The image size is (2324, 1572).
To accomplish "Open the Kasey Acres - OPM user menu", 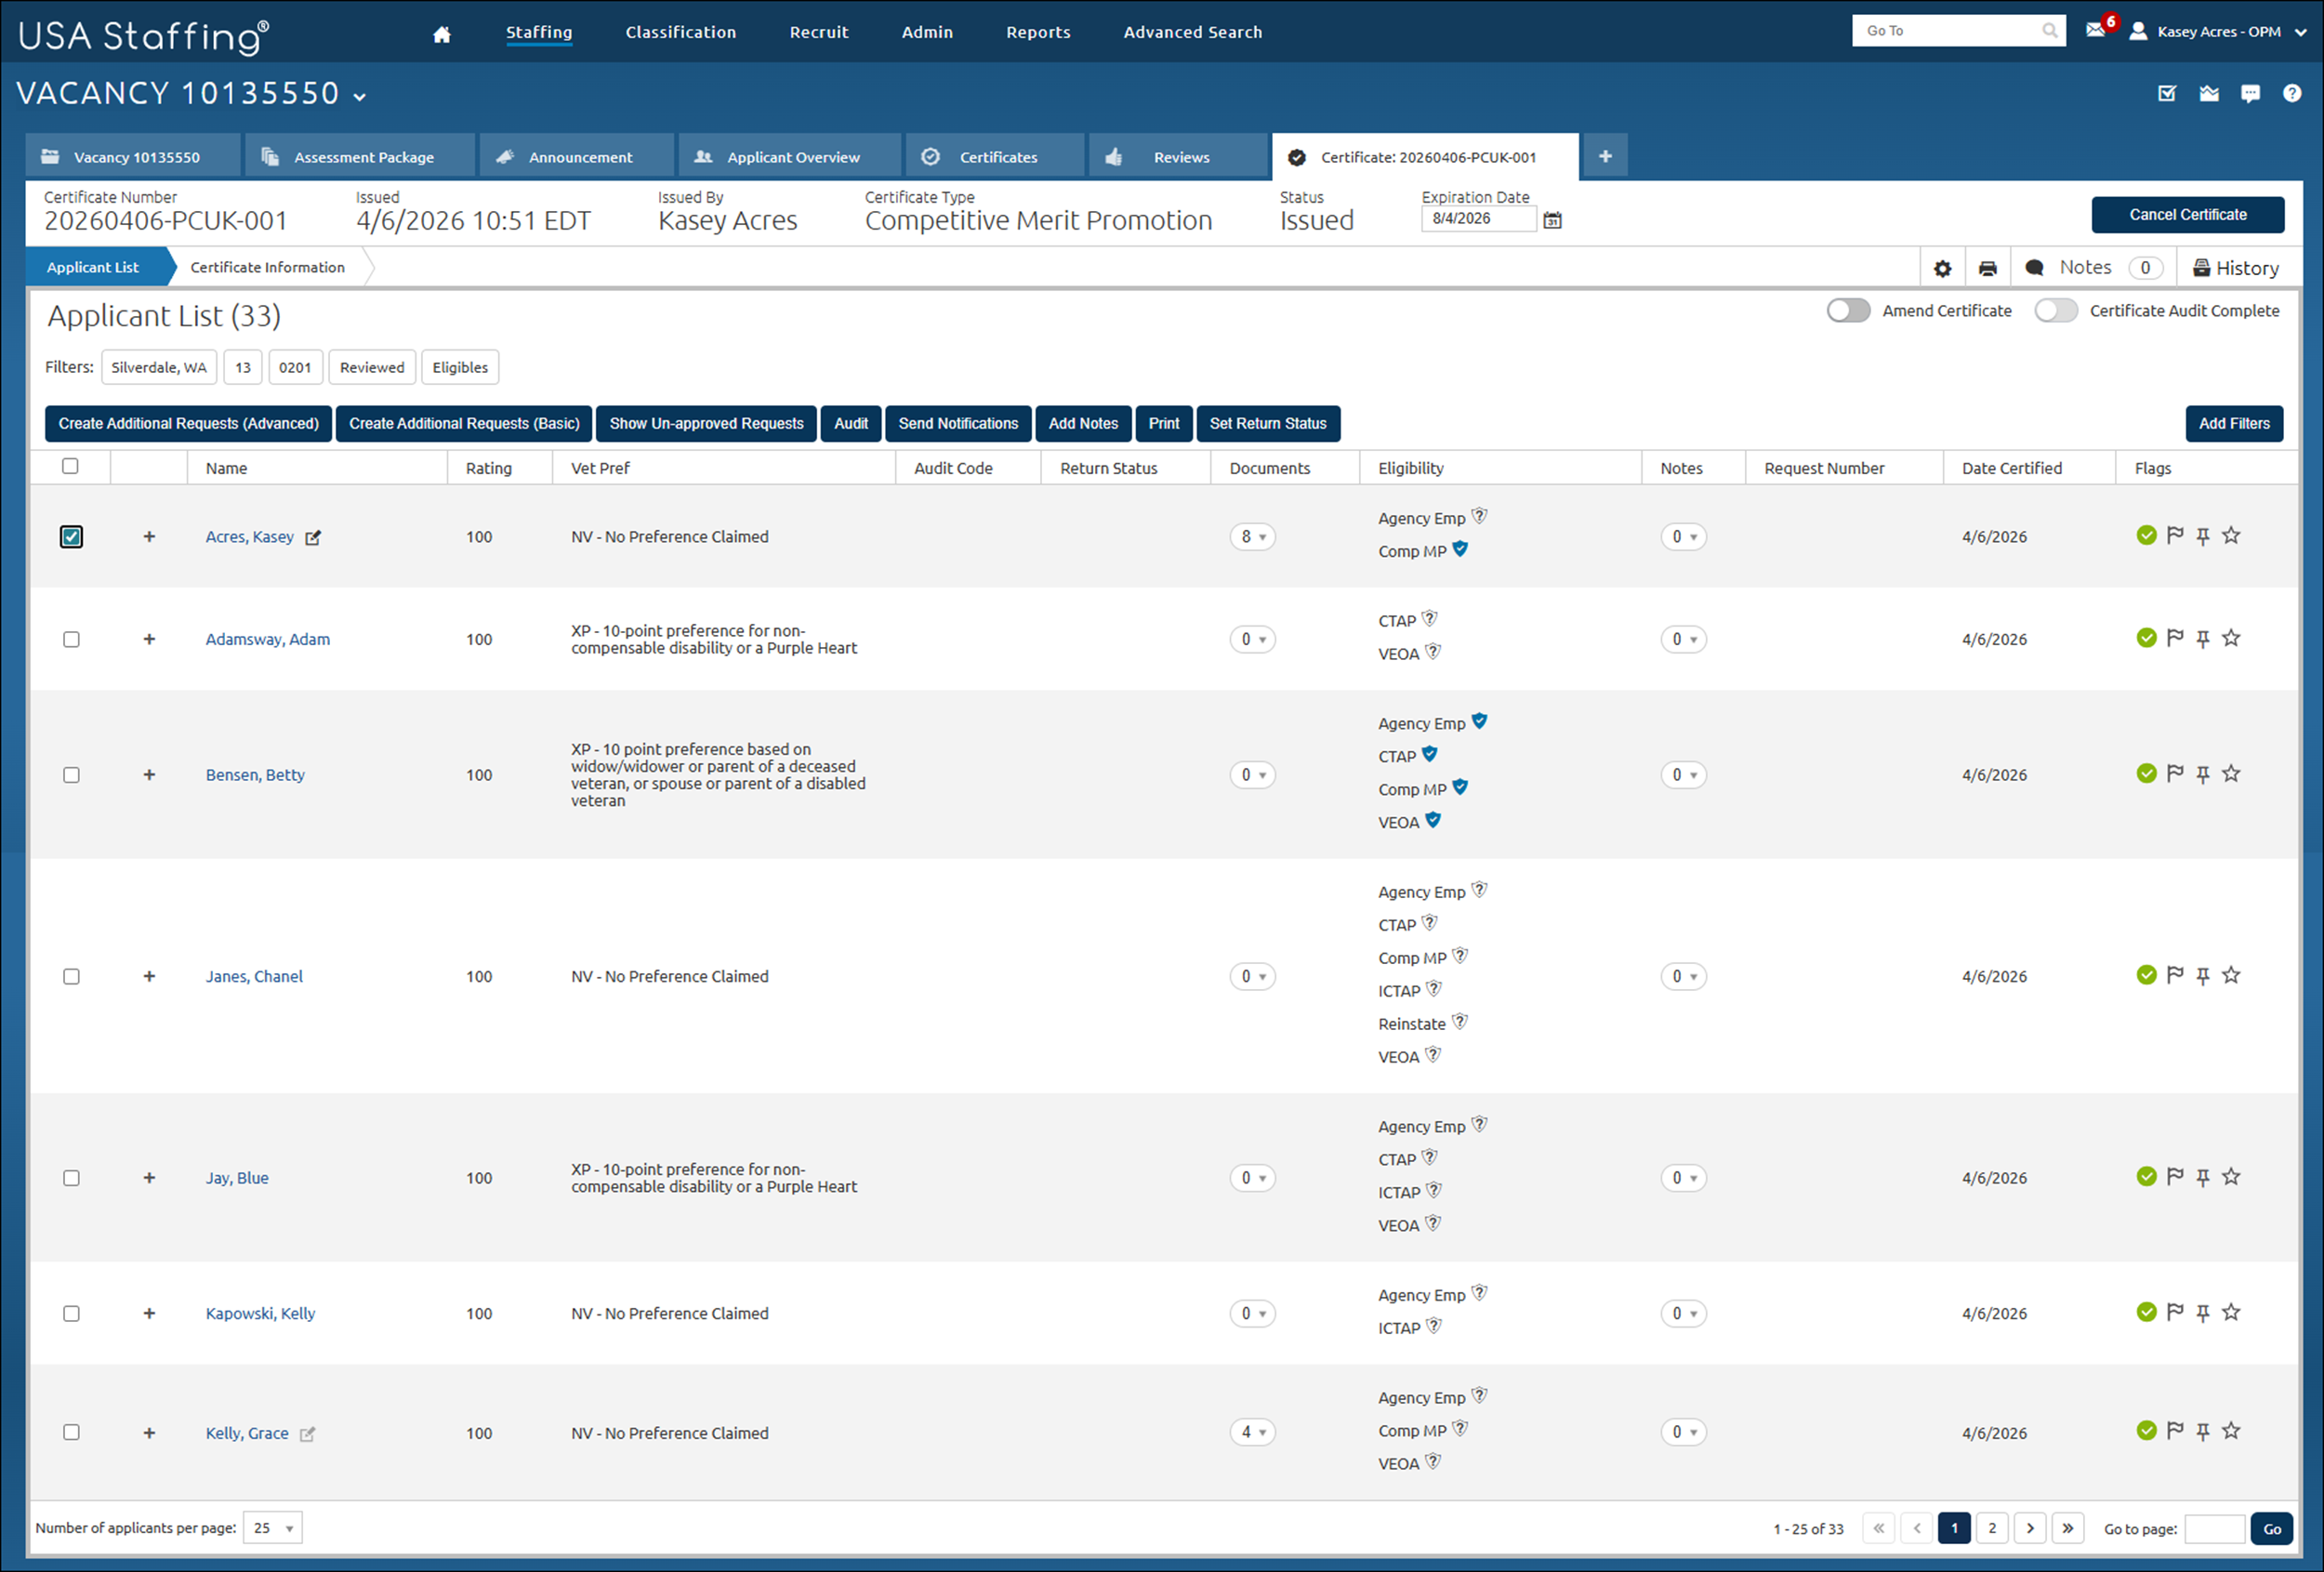I will click(x=2216, y=32).
